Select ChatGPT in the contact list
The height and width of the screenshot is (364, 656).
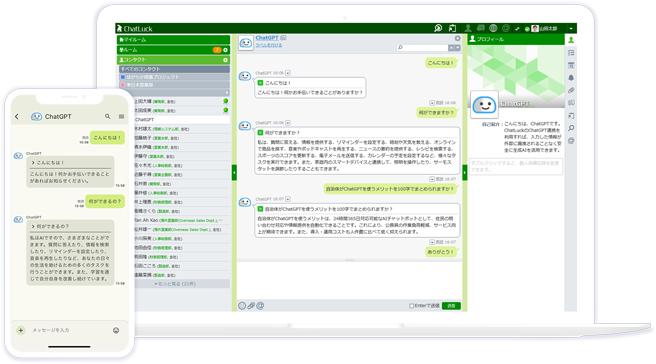(182, 120)
